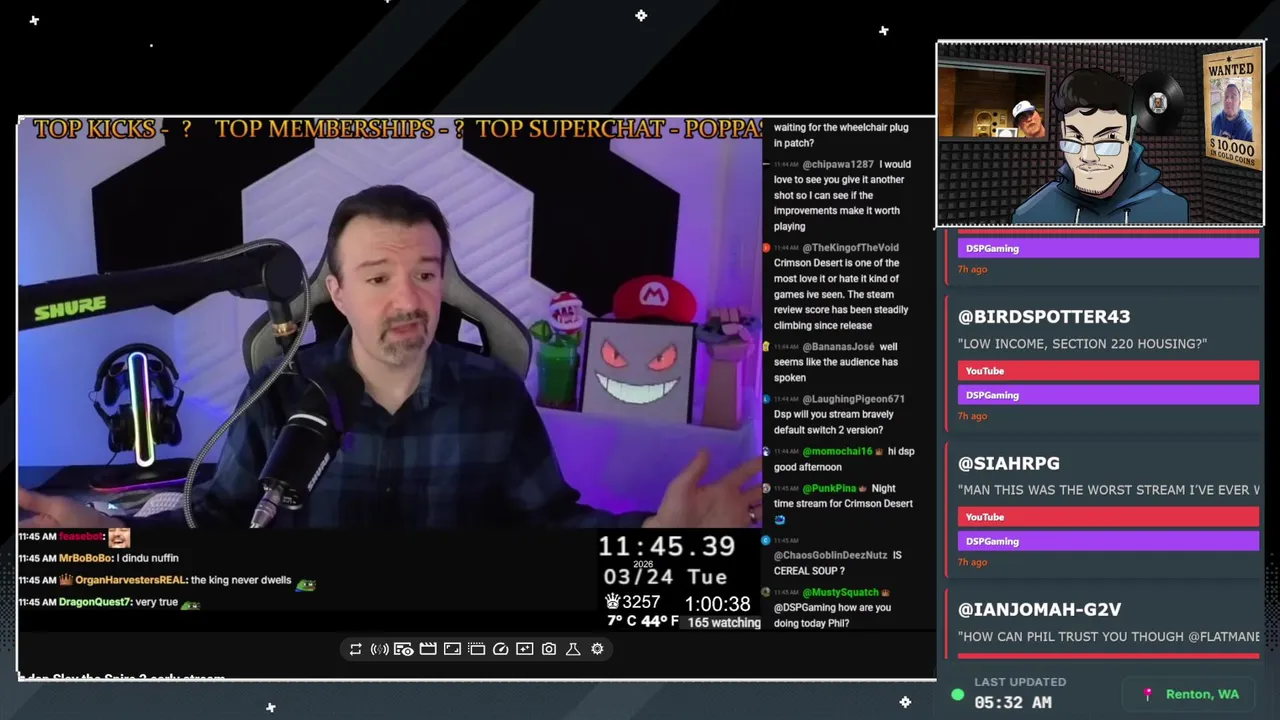
Task: Click @chipawa1287 username in chat
Action: click(838, 164)
